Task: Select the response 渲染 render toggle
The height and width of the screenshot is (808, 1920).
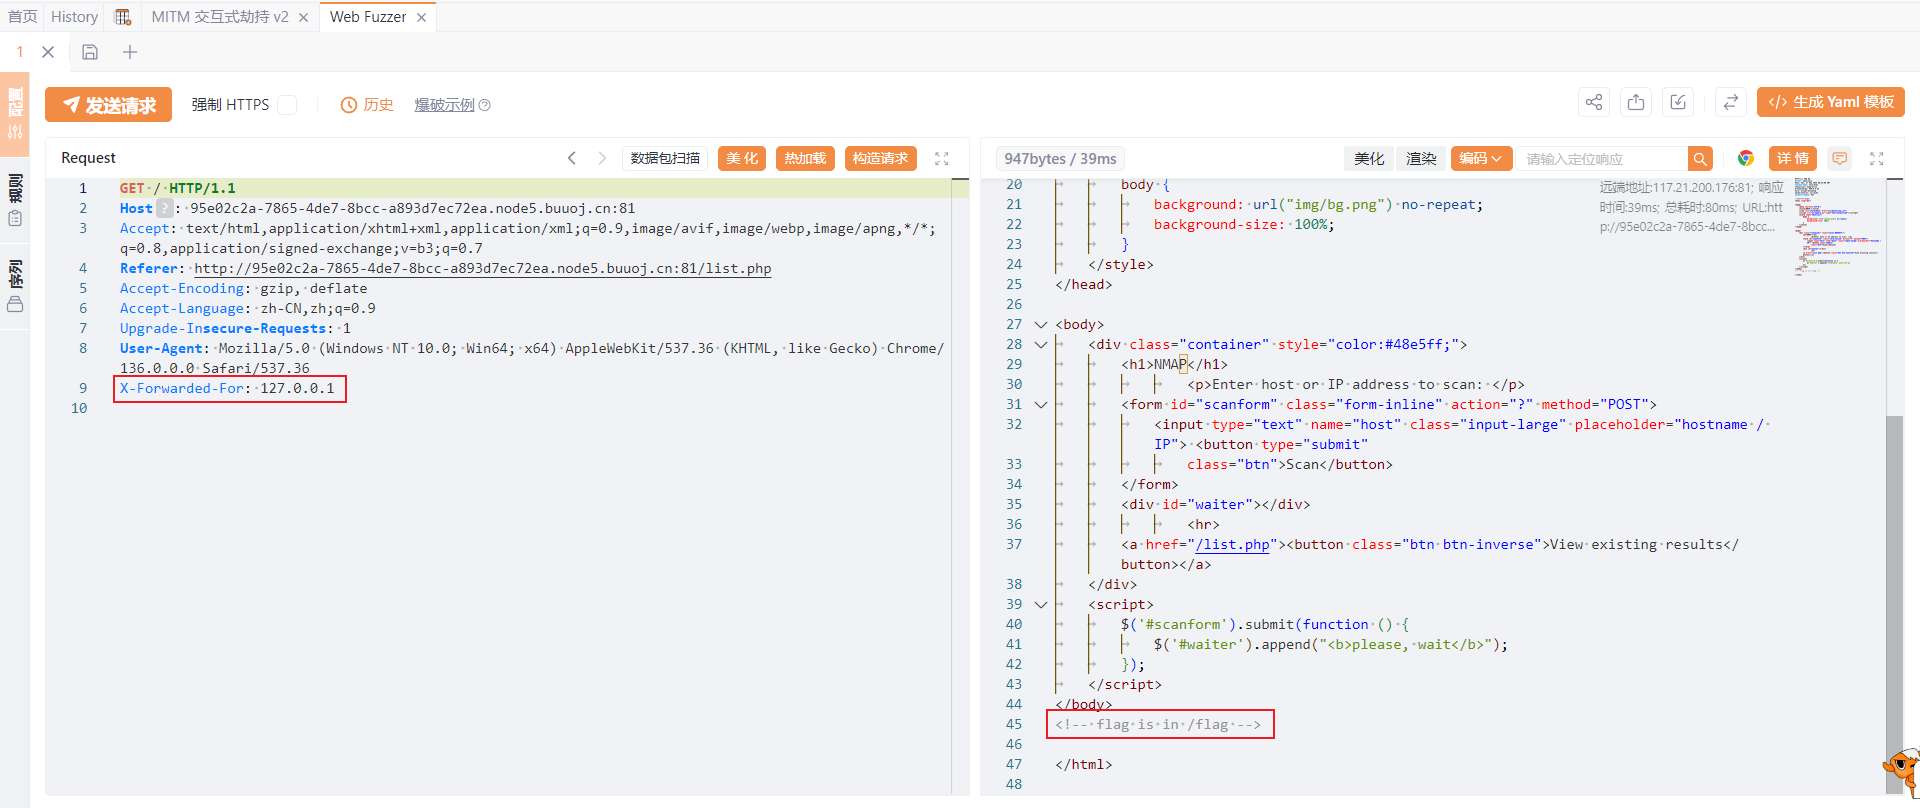Action: coord(1421,158)
